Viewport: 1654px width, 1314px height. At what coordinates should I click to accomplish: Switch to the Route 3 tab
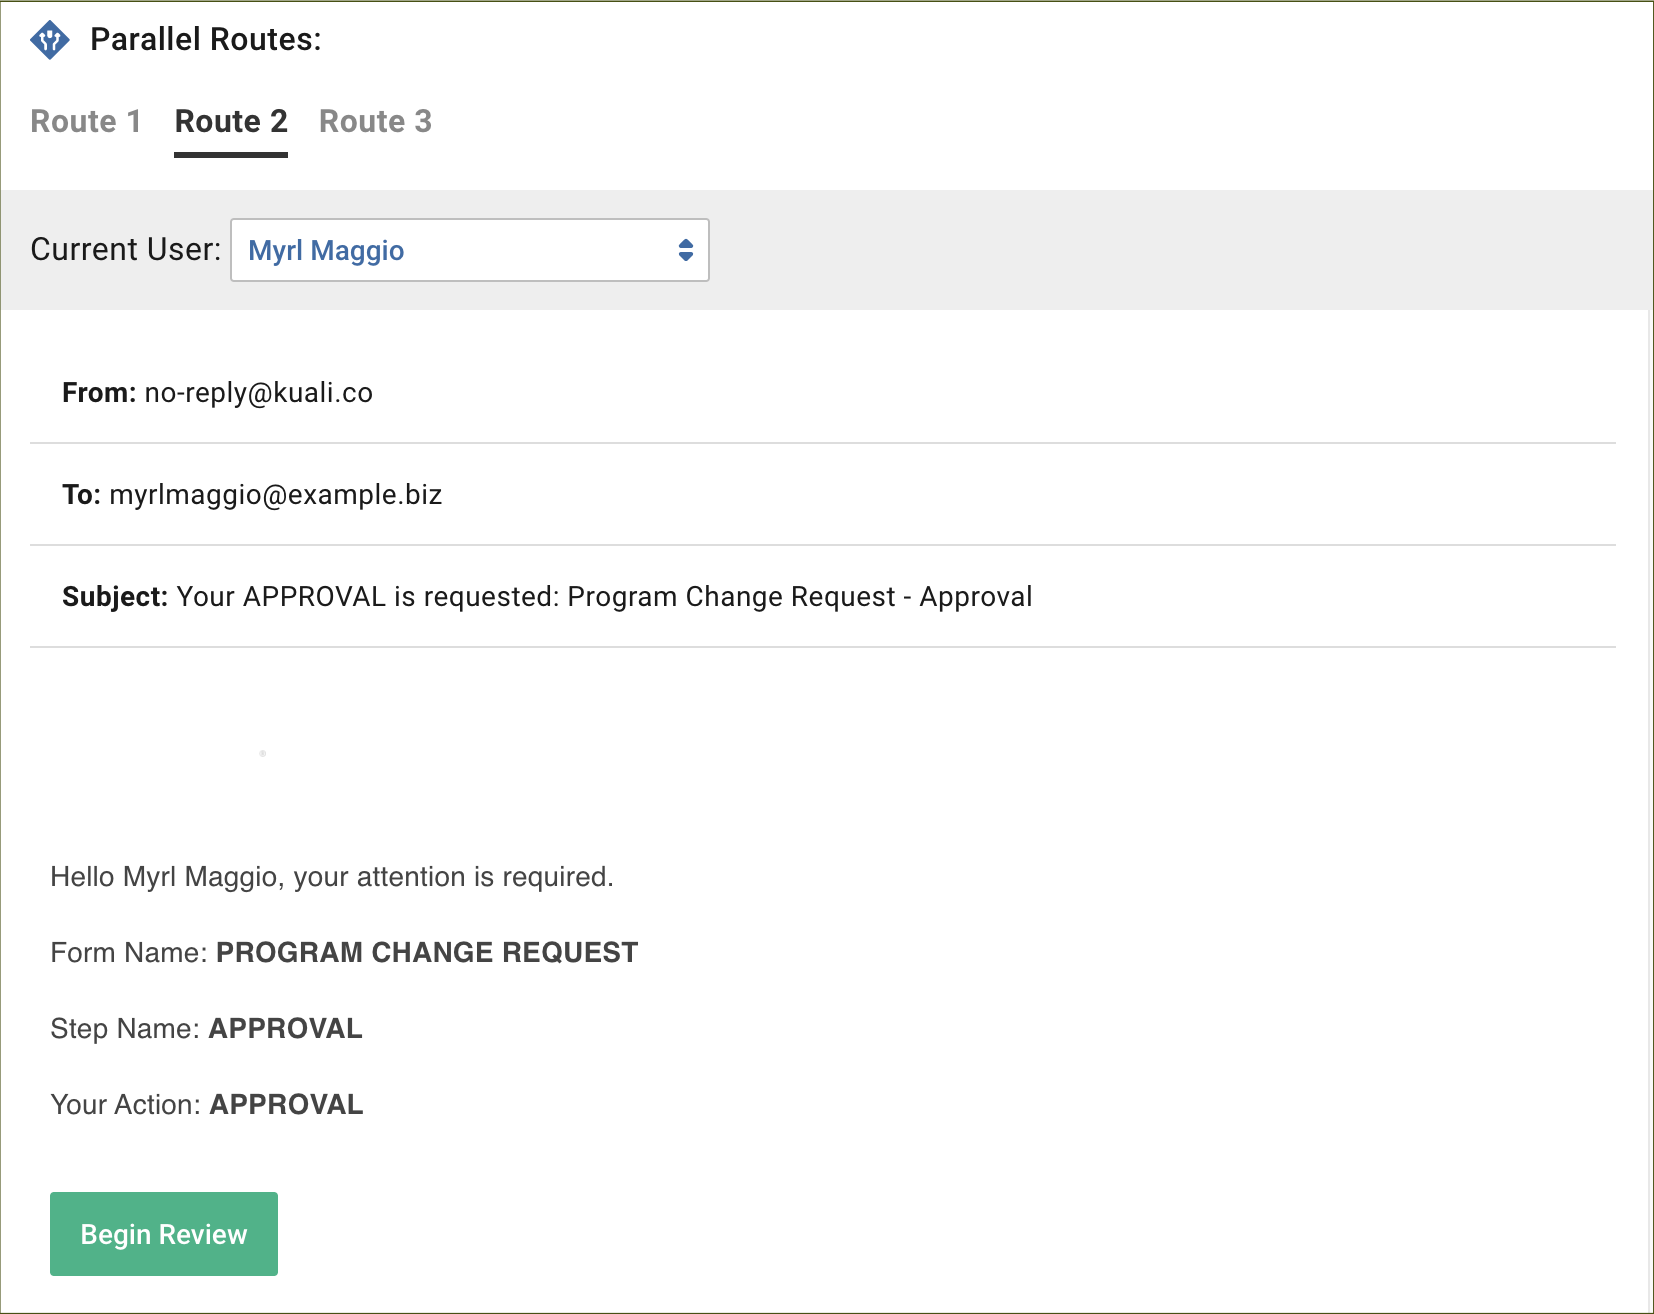[376, 121]
